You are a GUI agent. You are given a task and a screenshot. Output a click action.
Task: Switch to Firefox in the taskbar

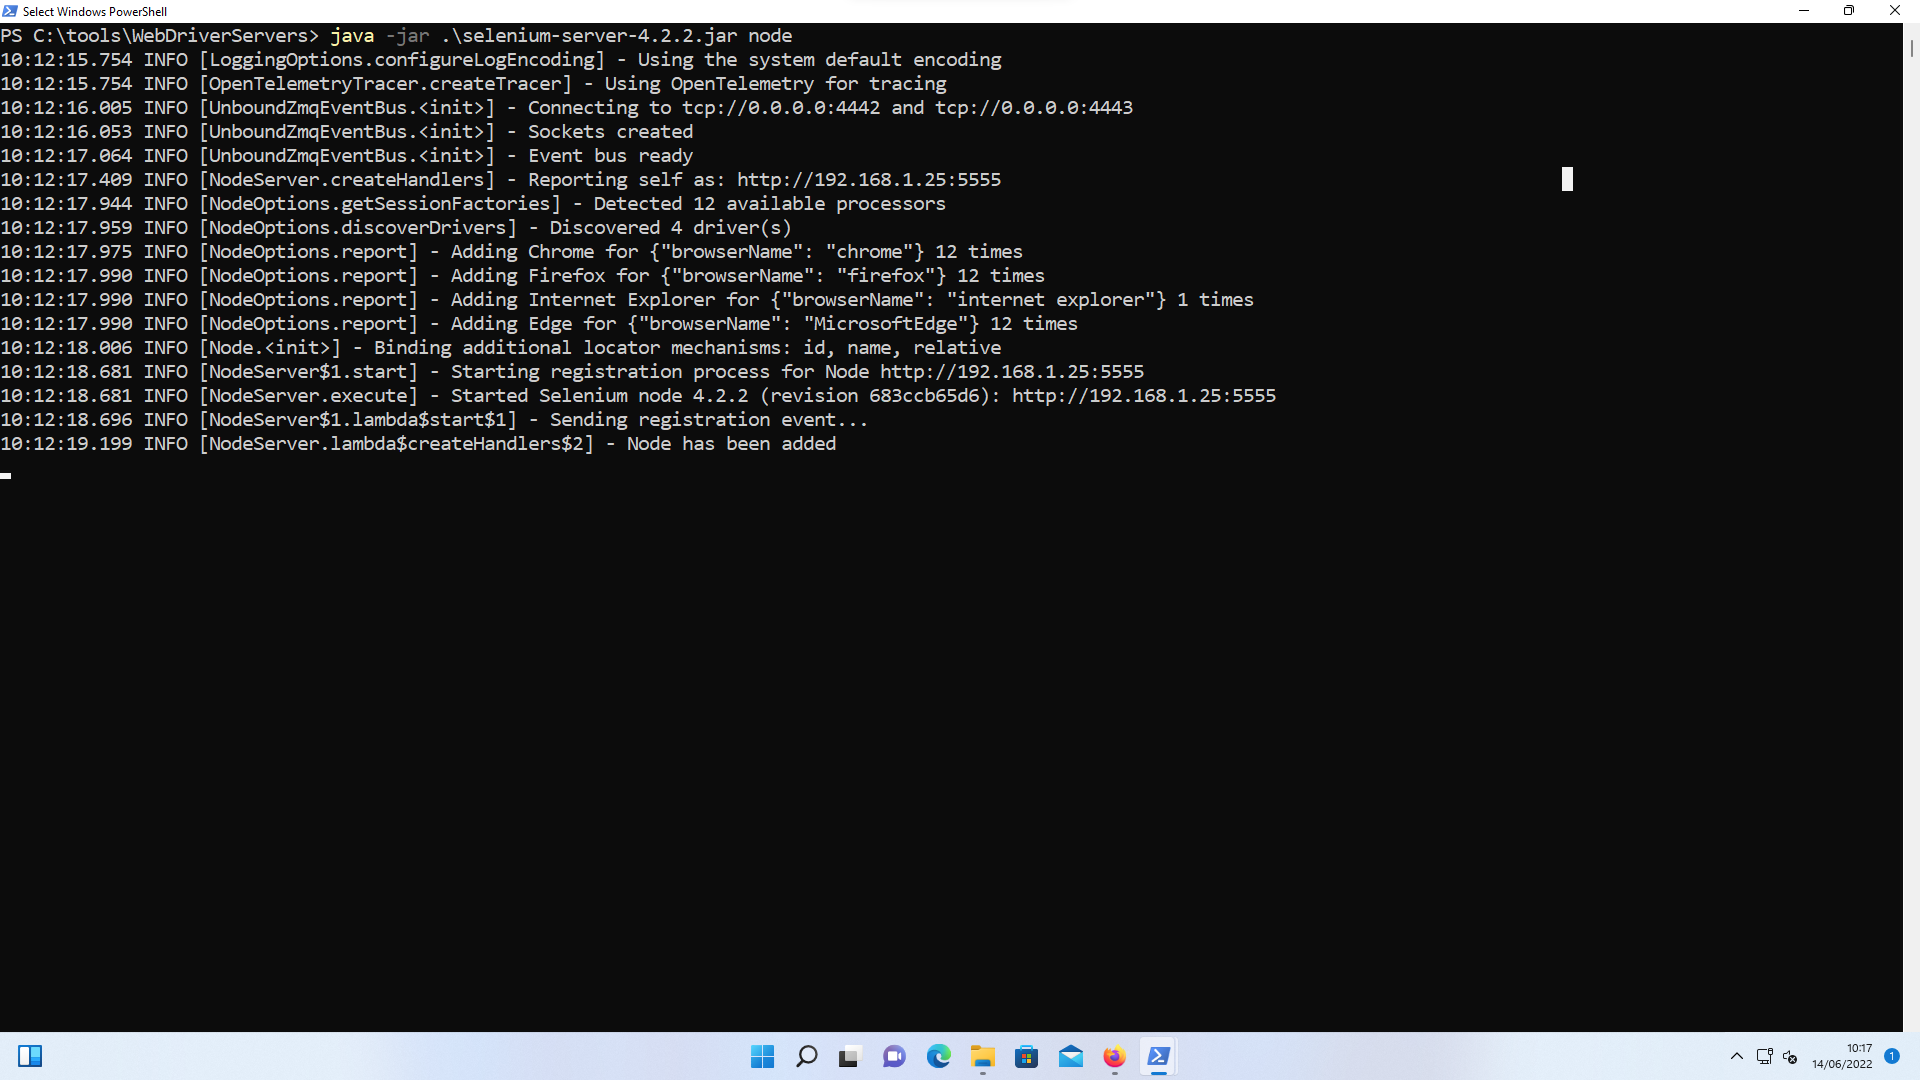click(1114, 1056)
